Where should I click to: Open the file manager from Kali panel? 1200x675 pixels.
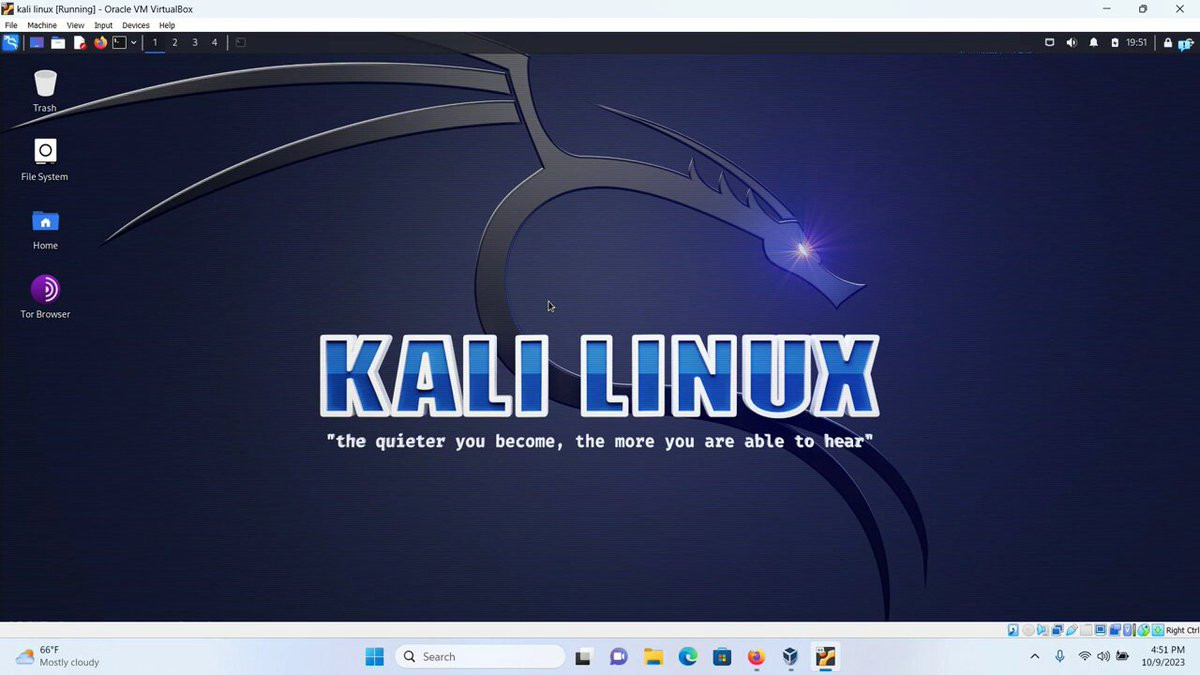coord(58,43)
